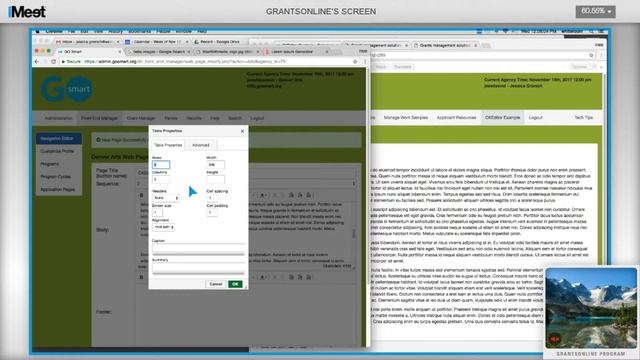Screen dimensions: 640x360
Task: Open Bookmarks in macOS menu bar
Action: 140,31
